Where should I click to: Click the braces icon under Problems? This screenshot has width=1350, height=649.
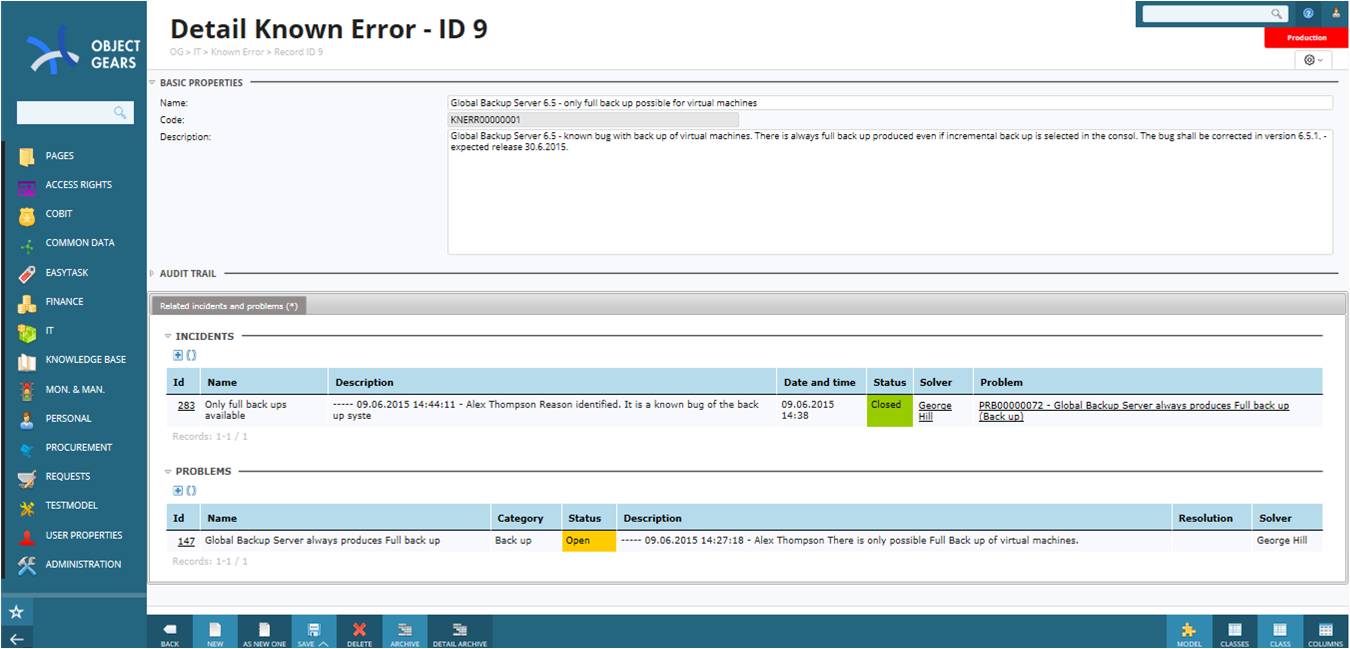[x=191, y=491]
